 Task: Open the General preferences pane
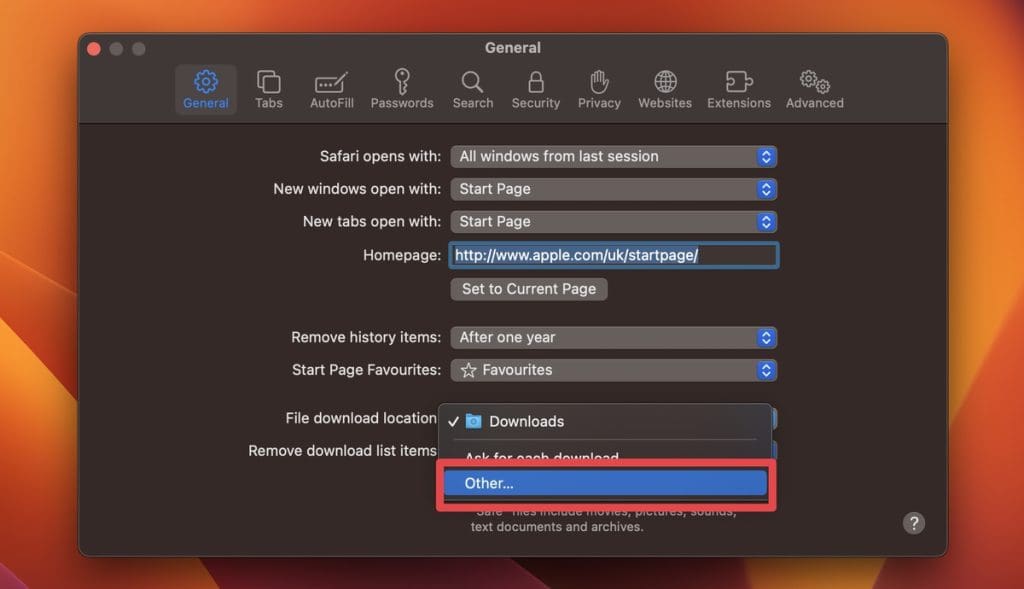(x=206, y=89)
